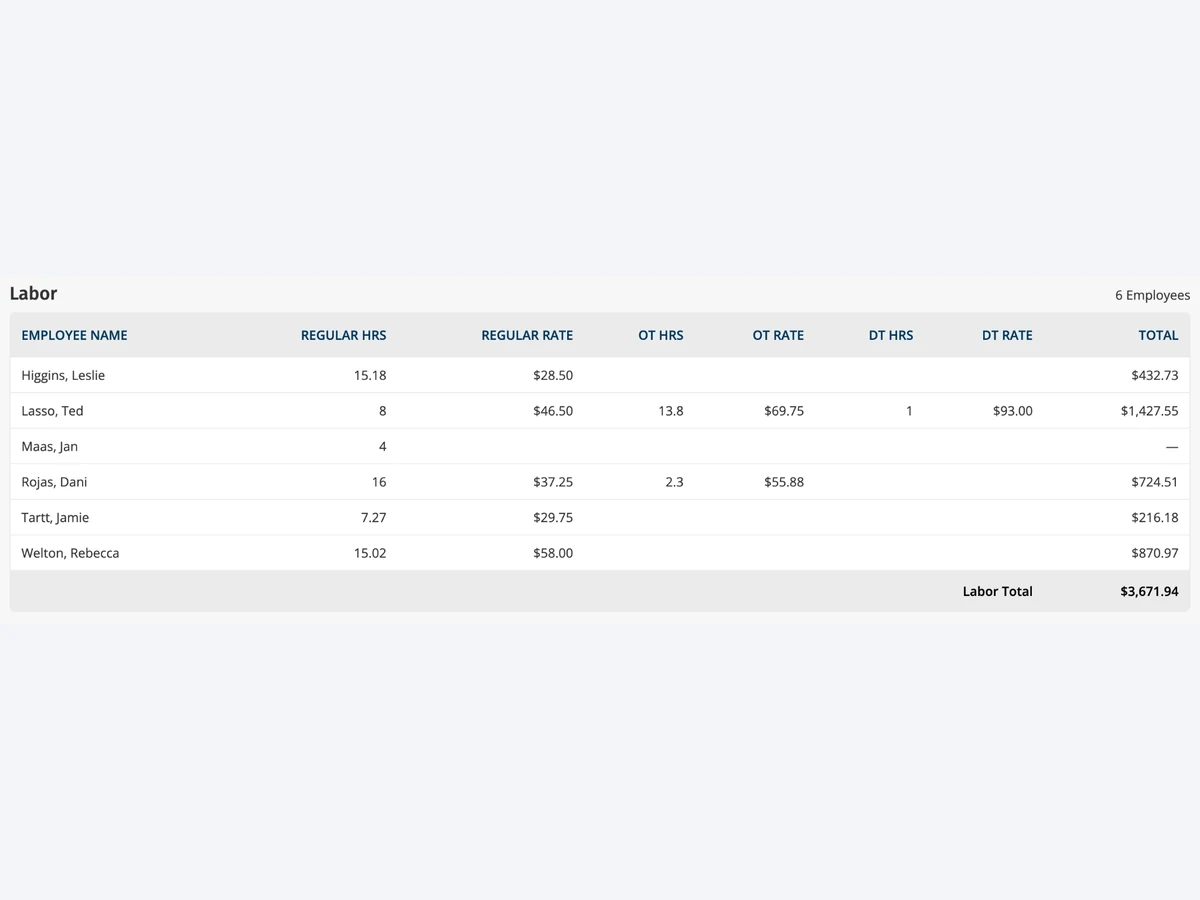1200x900 pixels.
Task: Select employee Higgins, Leslie
Action: point(63,375)
